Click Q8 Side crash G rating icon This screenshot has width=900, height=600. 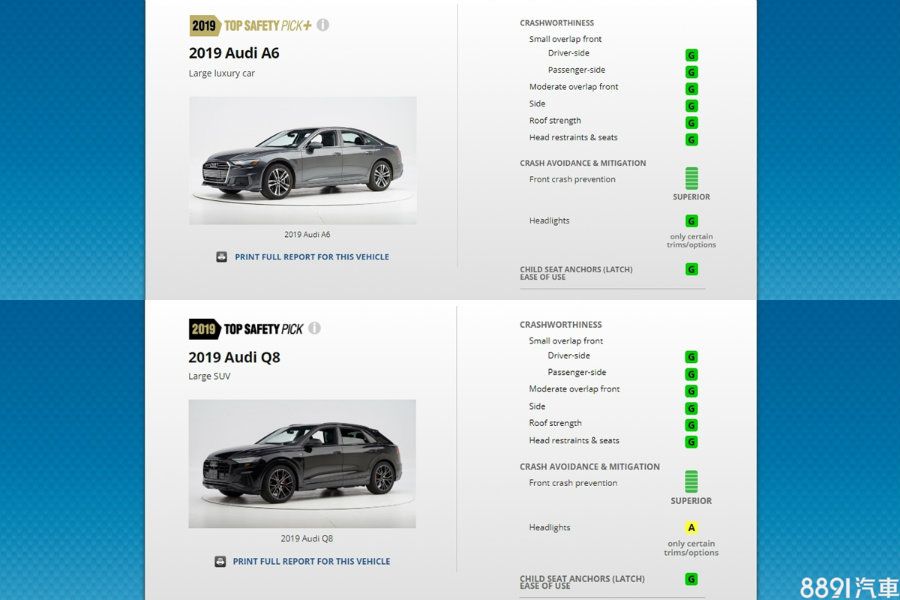691,408
